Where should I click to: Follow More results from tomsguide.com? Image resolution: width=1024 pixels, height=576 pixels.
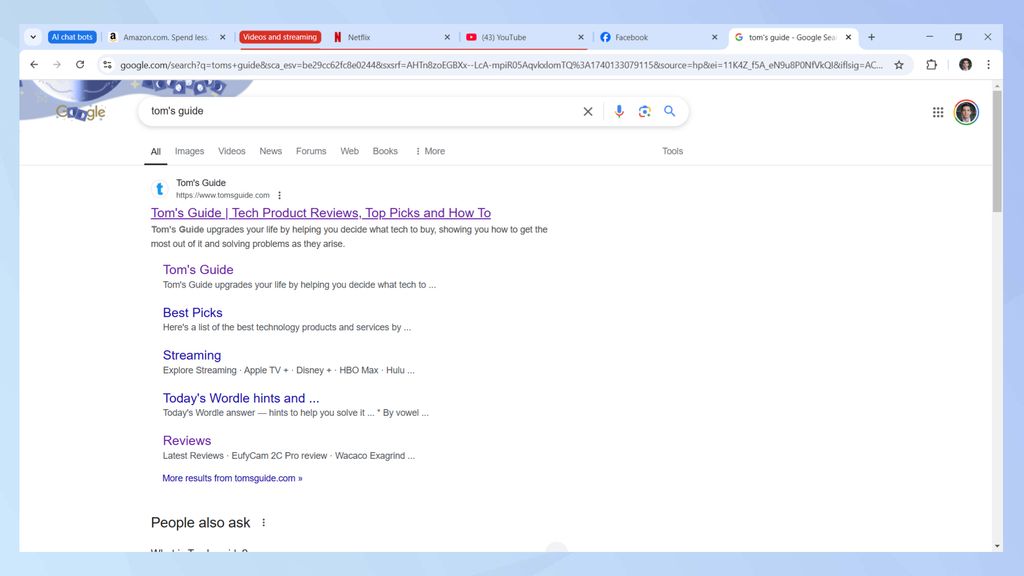[231, 478]
